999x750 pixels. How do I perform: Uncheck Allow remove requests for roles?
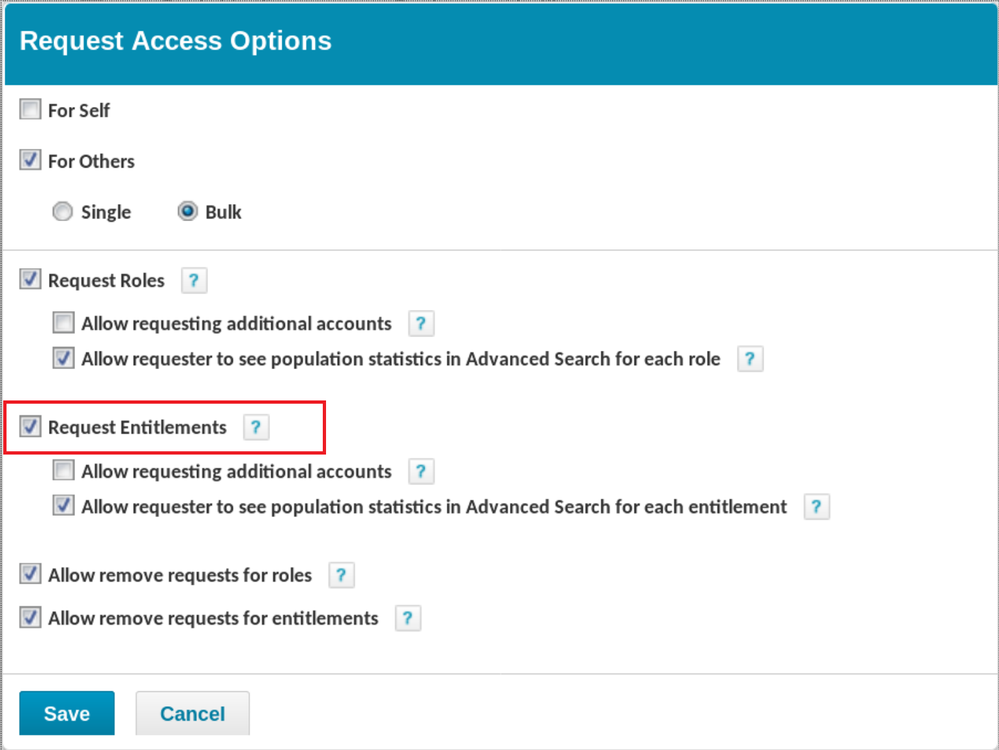tap(31, 575)
